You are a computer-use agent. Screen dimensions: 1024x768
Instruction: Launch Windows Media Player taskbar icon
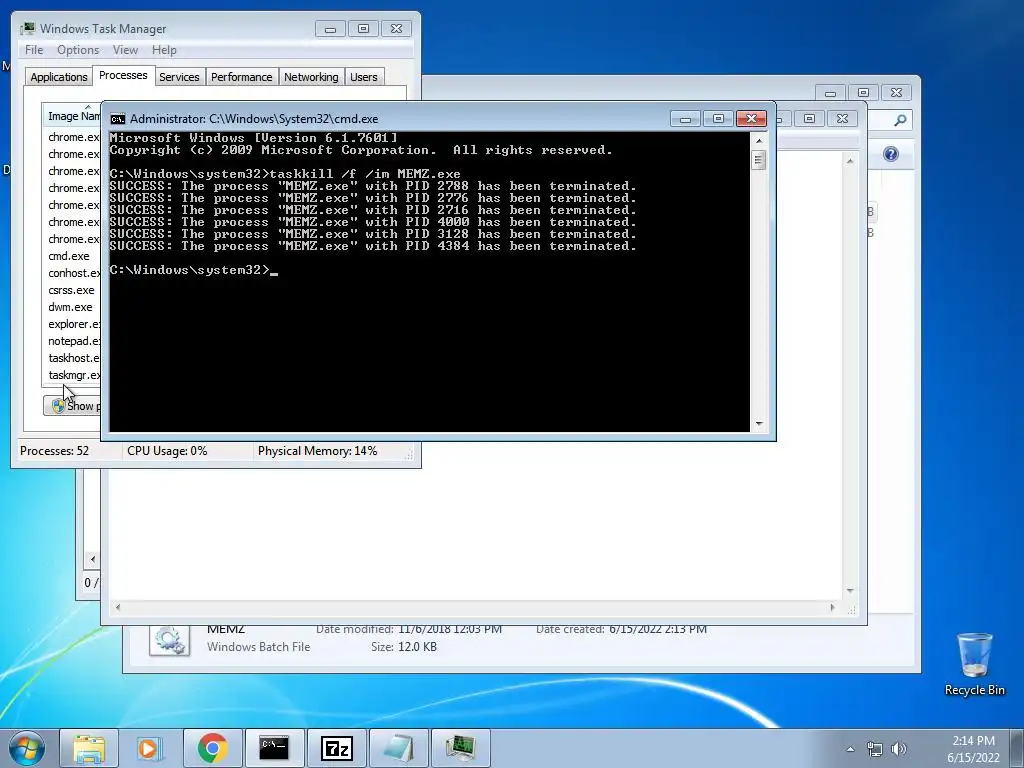pyautogui.click(x=150, y=748)
